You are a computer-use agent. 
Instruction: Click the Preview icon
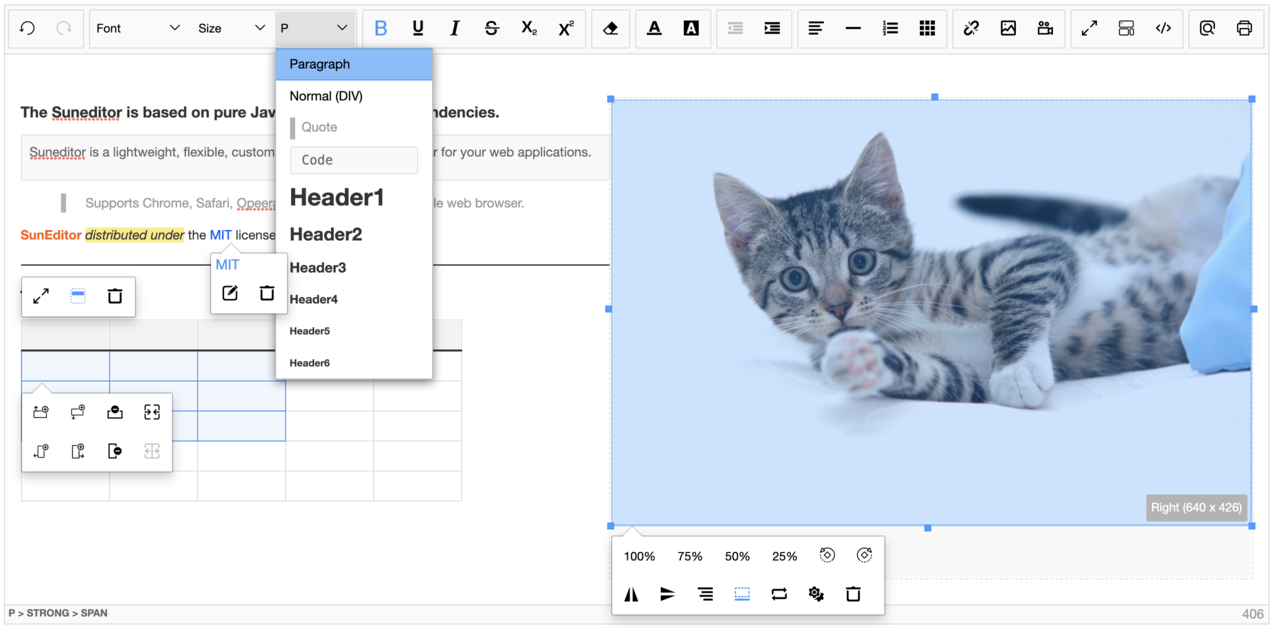[1207, 28]
